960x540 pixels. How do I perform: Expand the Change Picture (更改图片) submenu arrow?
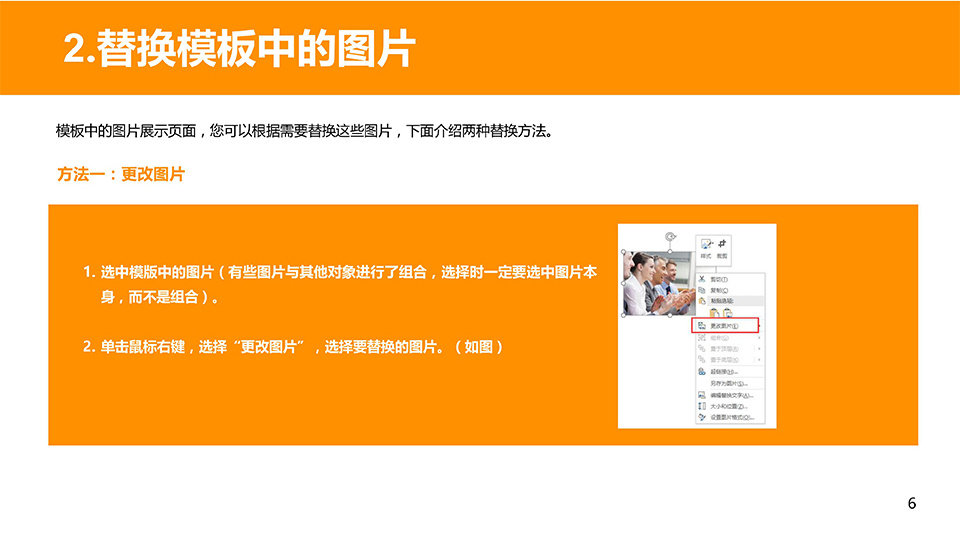(760, 326)
